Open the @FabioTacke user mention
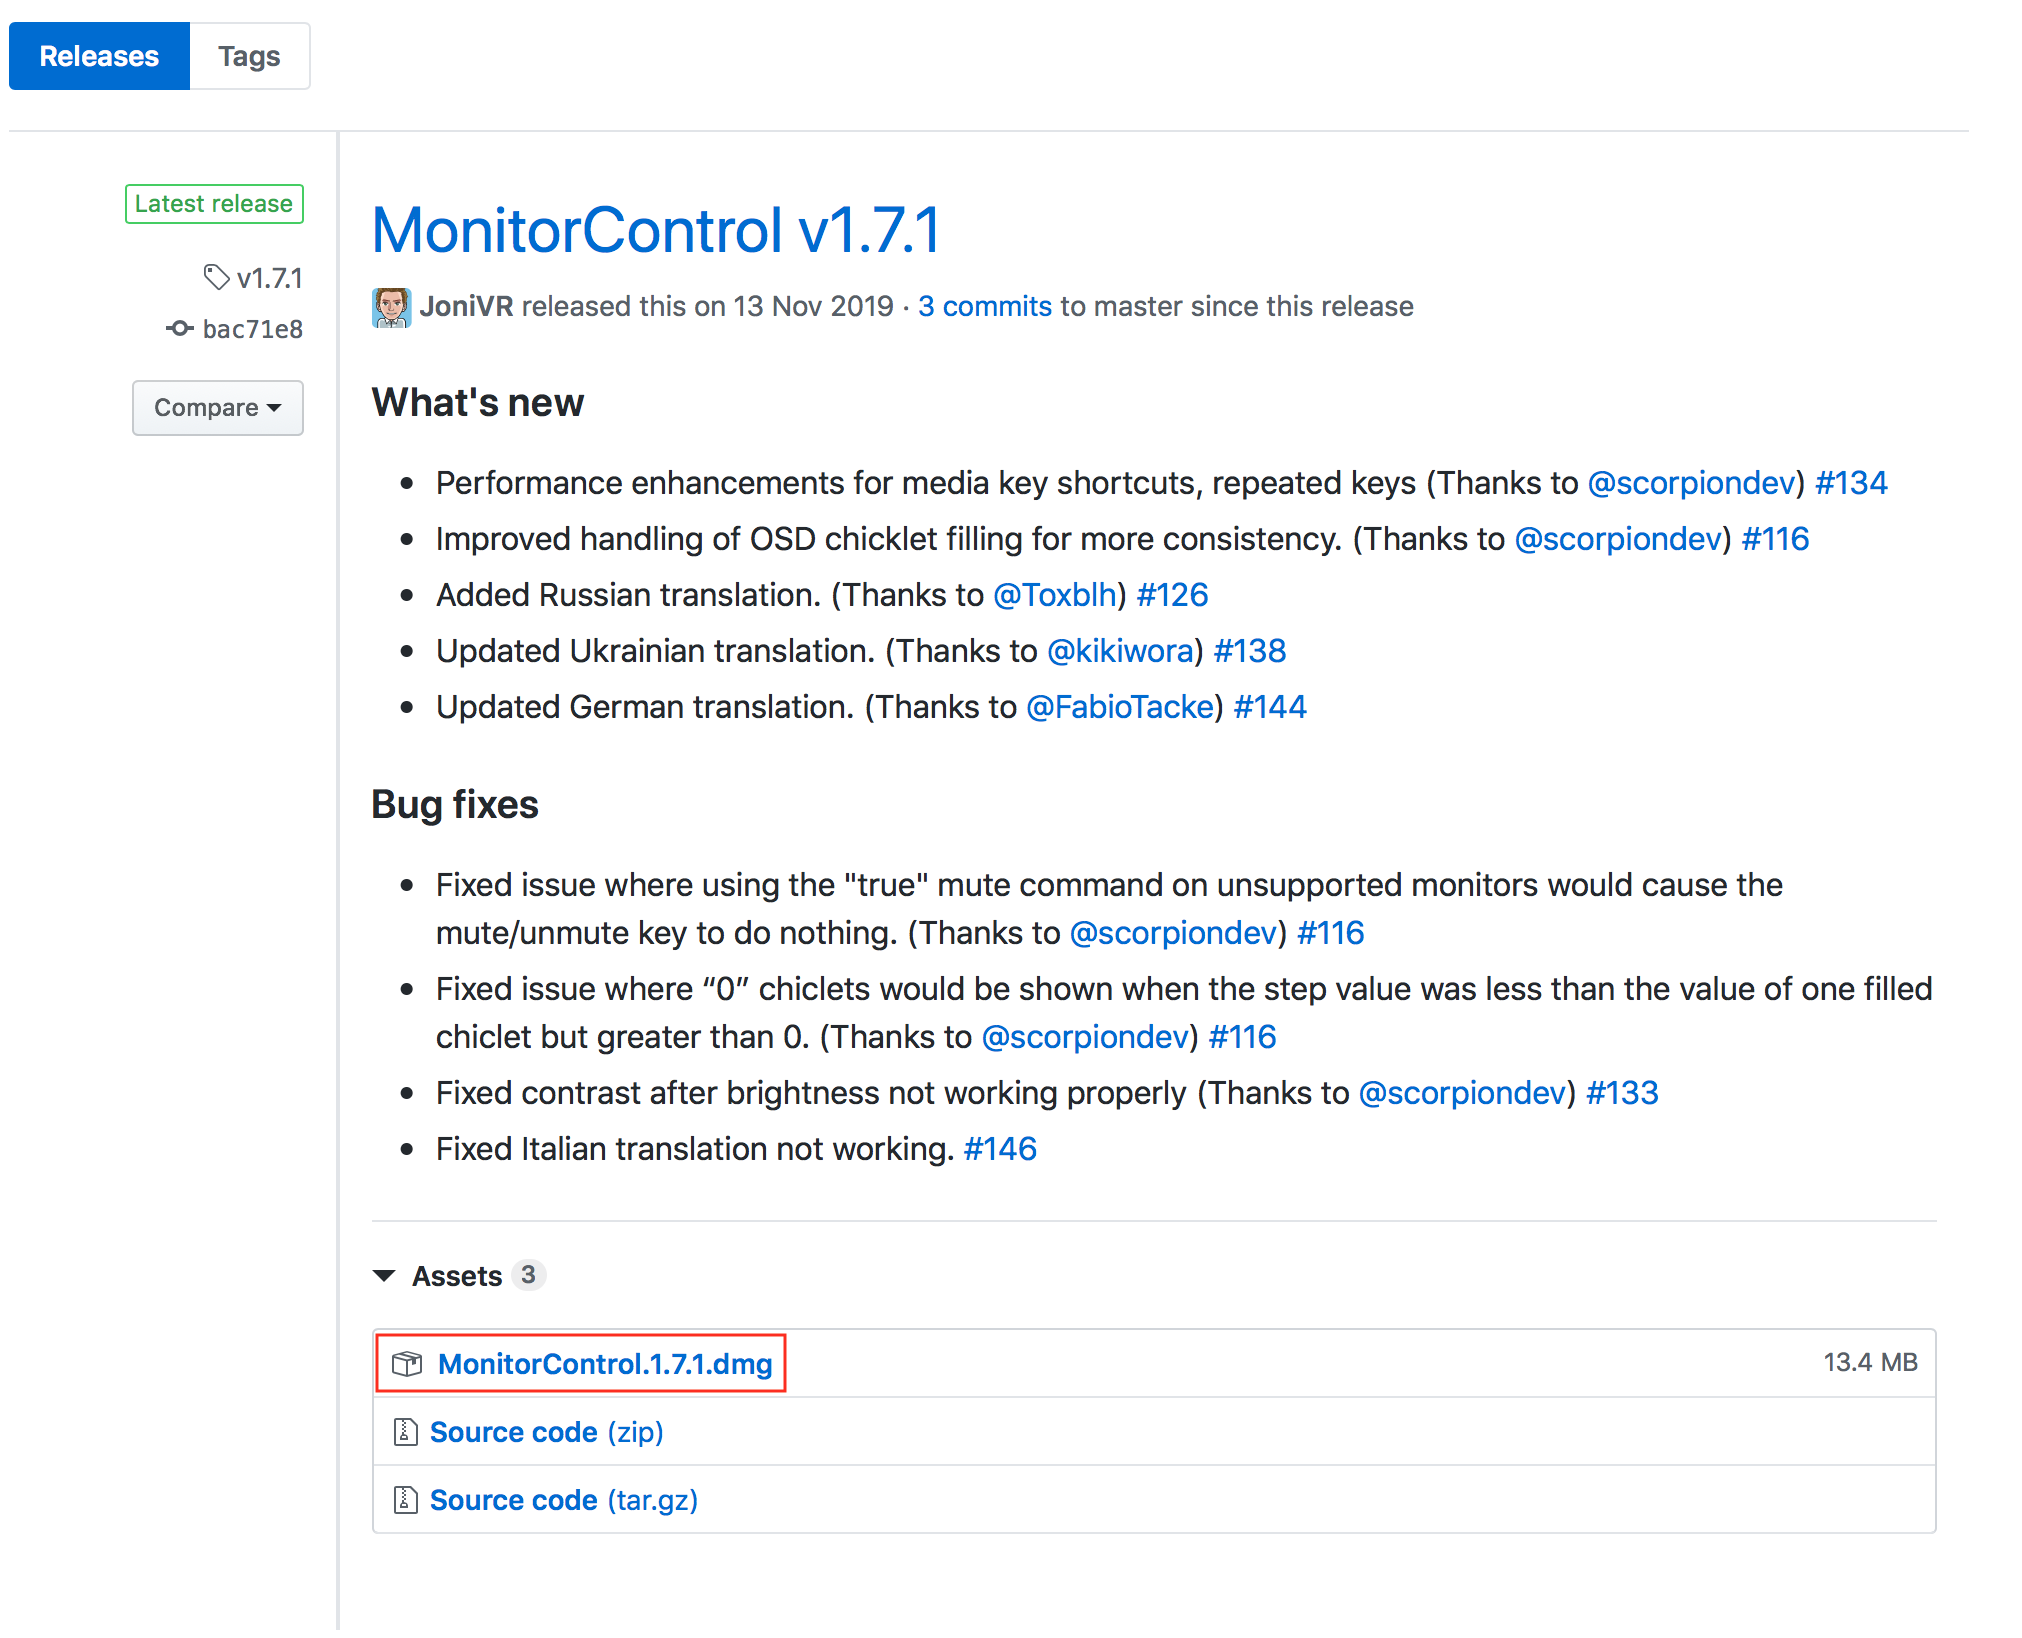Viewport: 2022px width, 1638px height. coord(1119,707)
